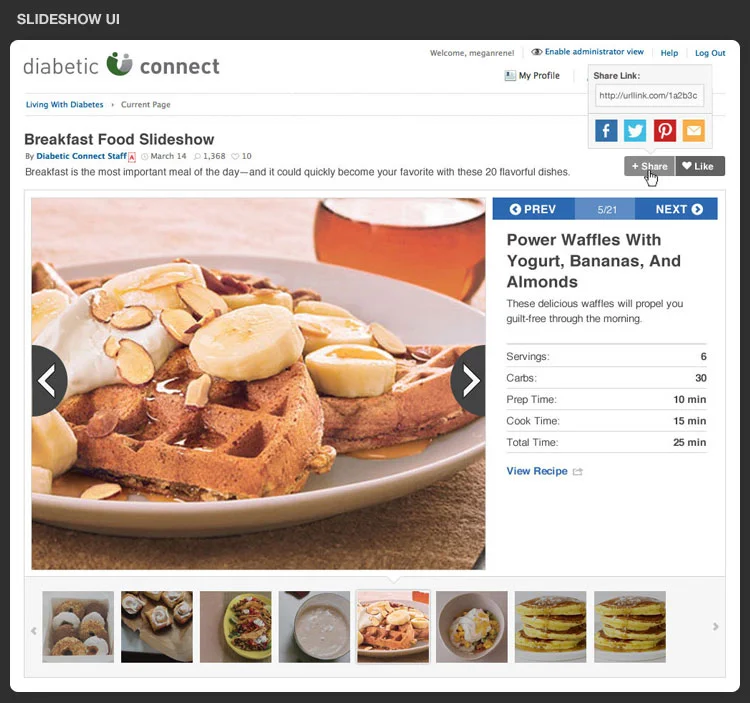Go to NEXT slide
The height and width of the screenshot is (703, 750).
[x=676, y=209]
